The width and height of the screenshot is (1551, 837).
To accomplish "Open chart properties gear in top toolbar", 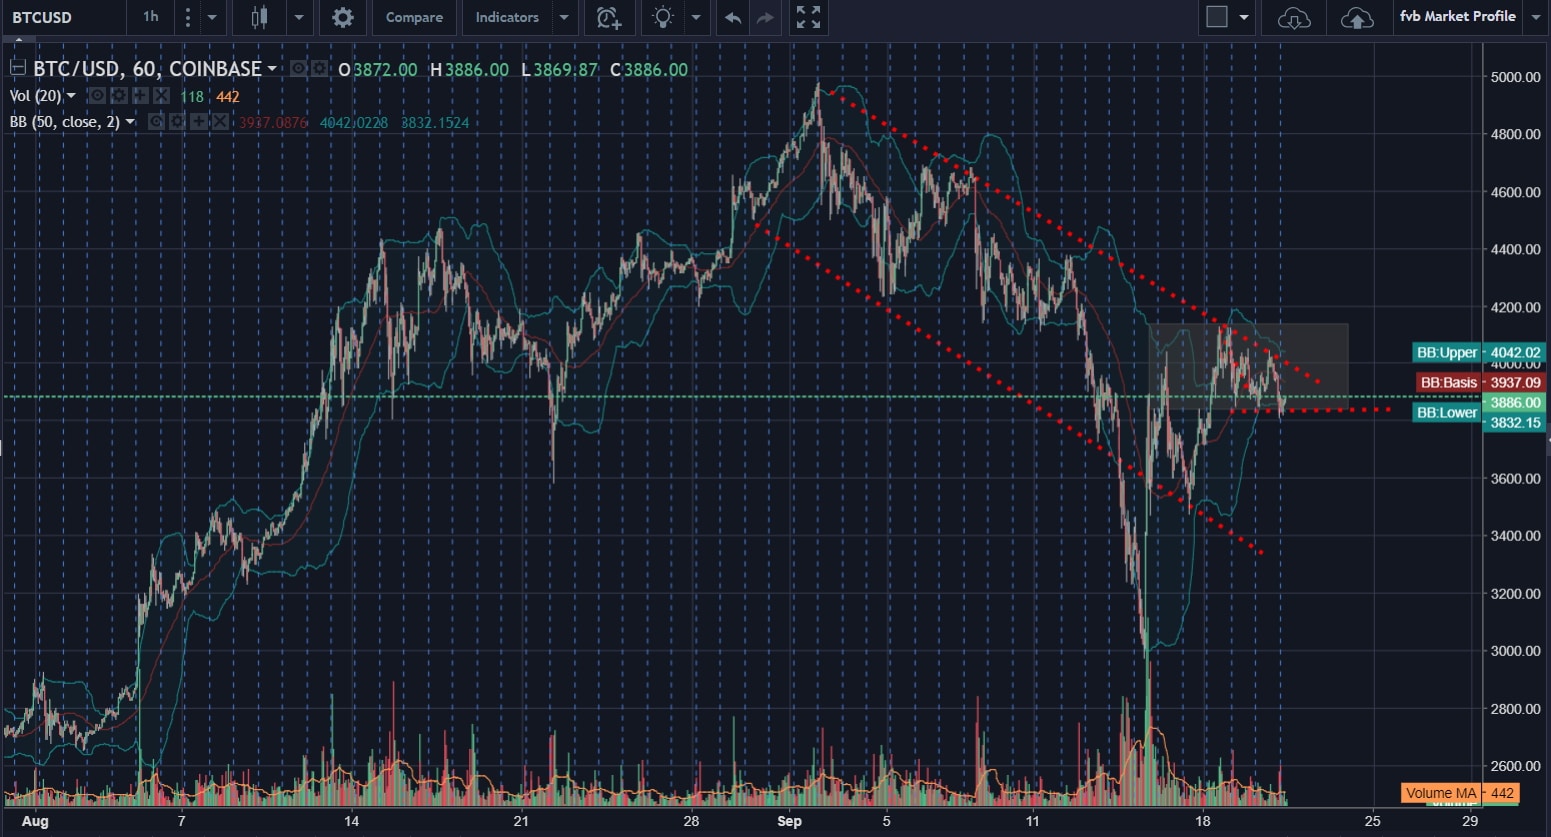I will (343, 17).
